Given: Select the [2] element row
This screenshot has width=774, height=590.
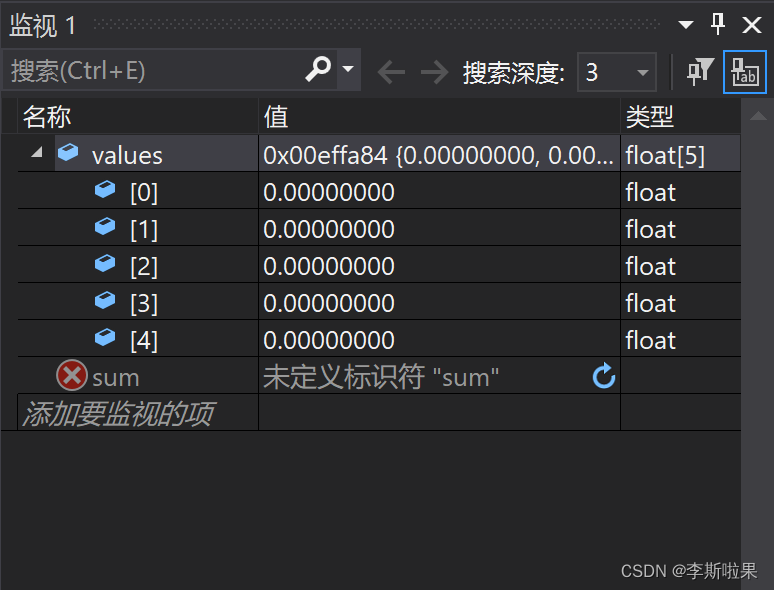Looking at the screenshot, I should [x=379, y=265].
